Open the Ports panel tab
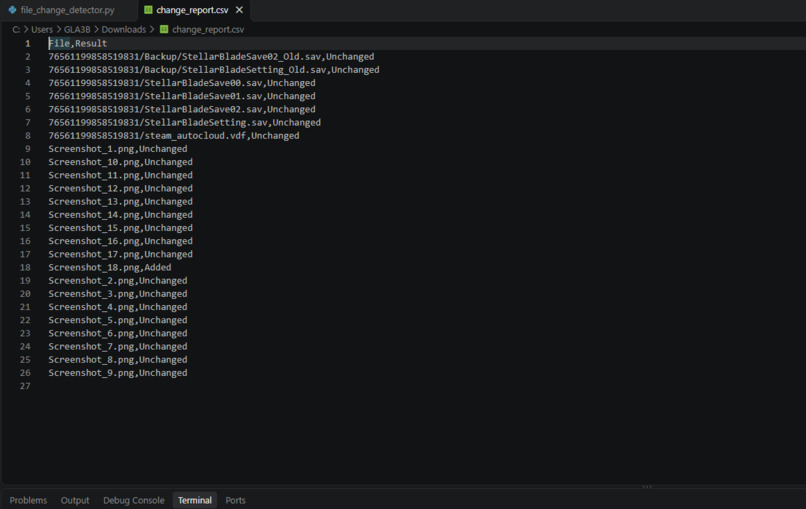This screenshot has width=806, height=509. tap(235, 500)
